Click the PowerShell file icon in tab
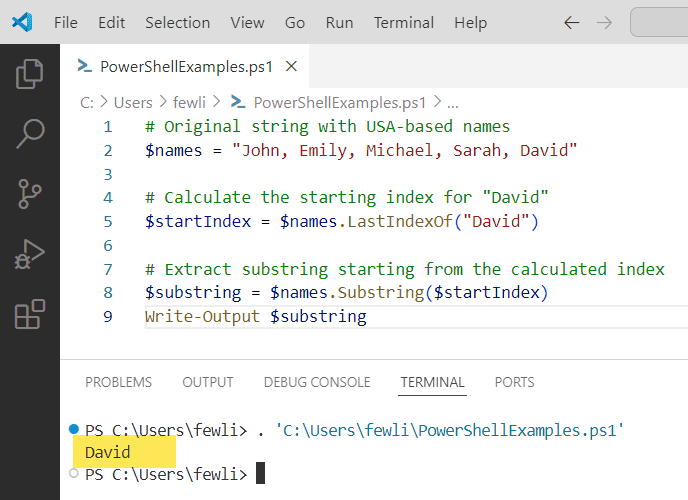Viewport: 688px width, 500px height. point(85,66)
